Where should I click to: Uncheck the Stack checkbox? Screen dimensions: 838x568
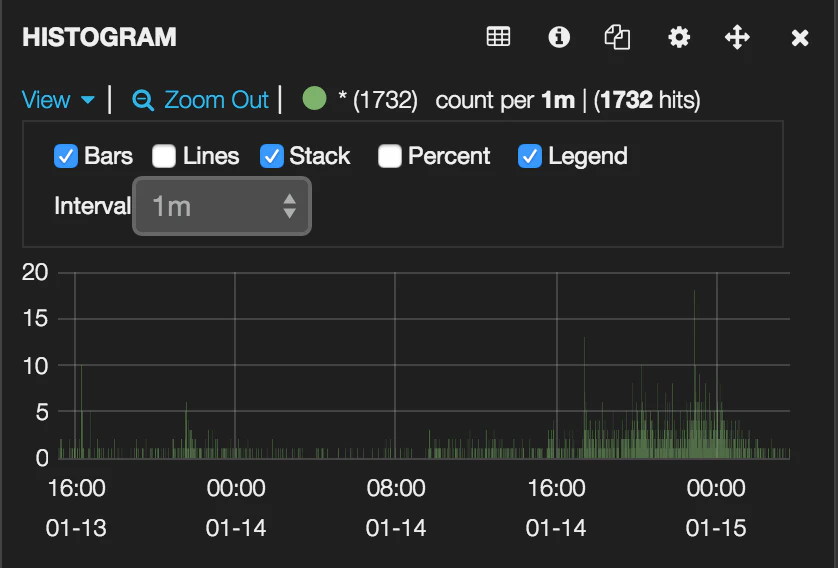click(x=271, y=156)
